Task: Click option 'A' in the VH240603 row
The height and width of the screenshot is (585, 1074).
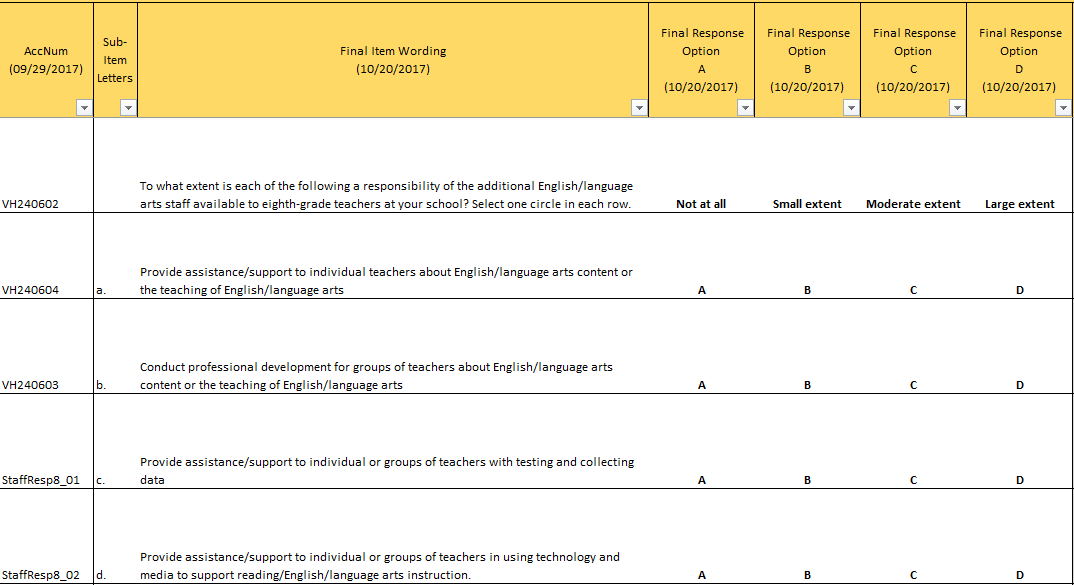Action: 701,346
